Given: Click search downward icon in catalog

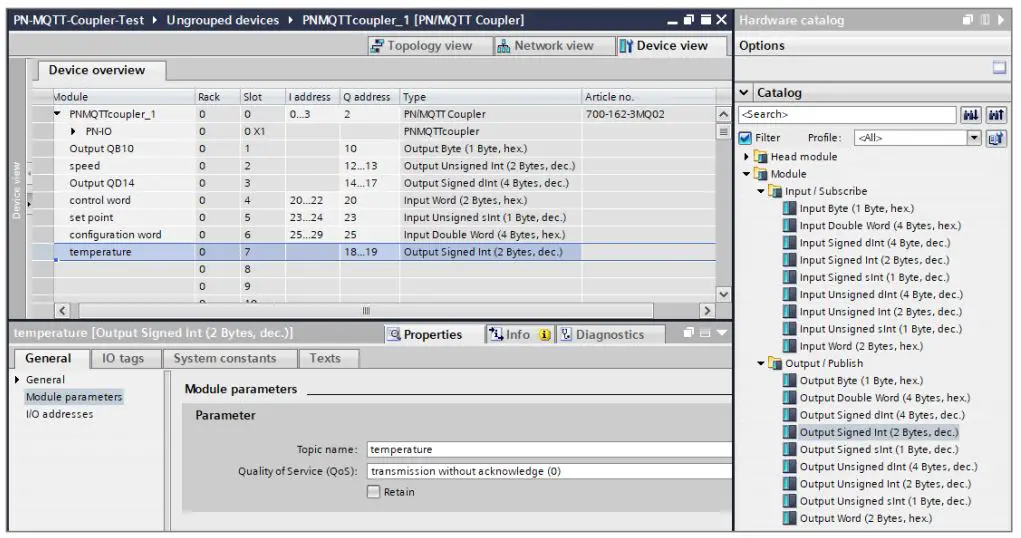Looking at the screenshot, I should tap(971, 115).
